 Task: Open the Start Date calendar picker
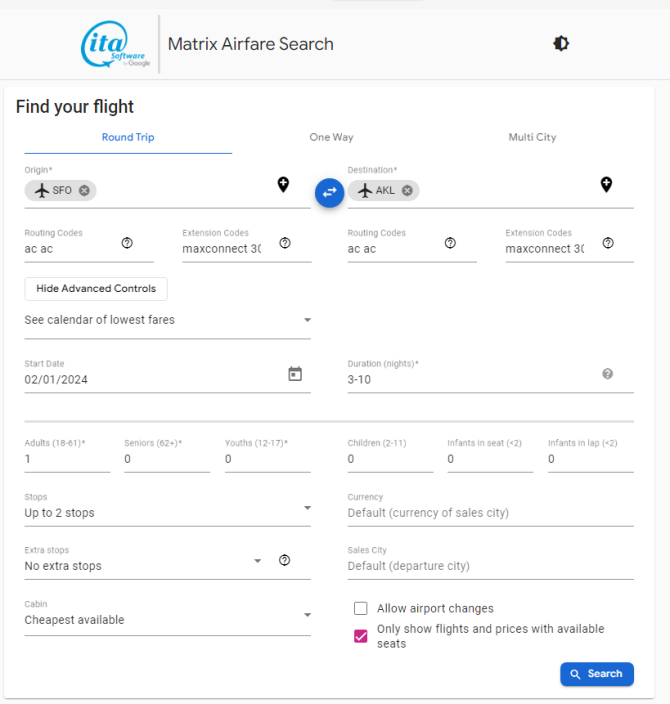[x=295, y=374]
